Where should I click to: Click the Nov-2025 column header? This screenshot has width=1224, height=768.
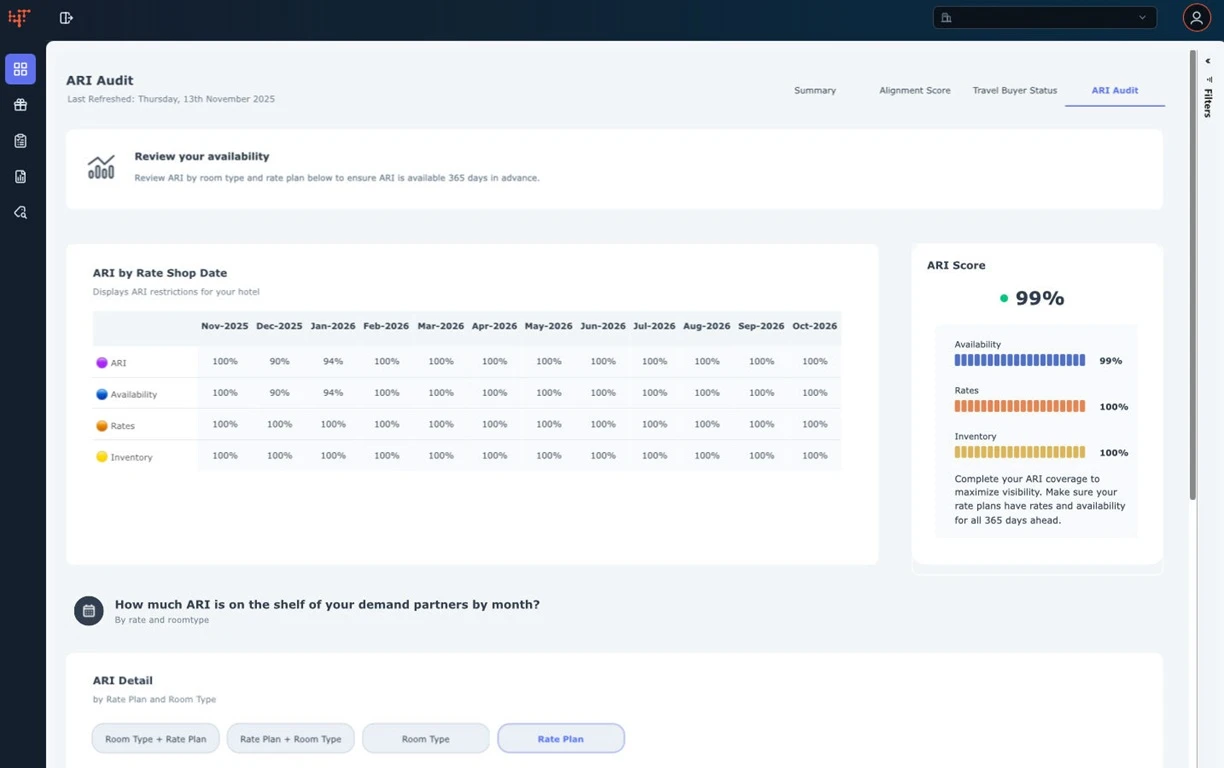tap(225, 326)
